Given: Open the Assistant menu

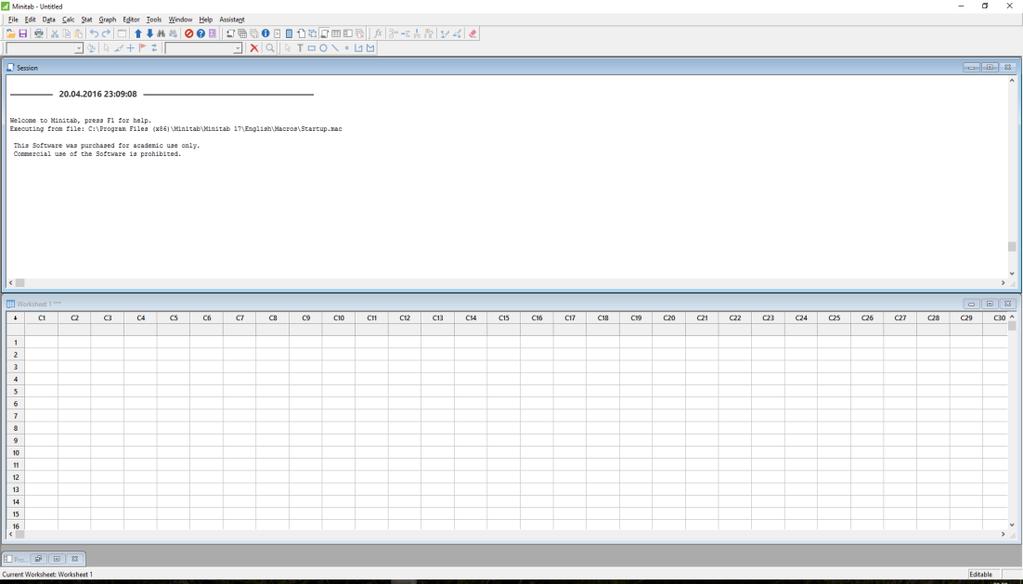Looking at the screenshot, I should (x=232, y=20).
